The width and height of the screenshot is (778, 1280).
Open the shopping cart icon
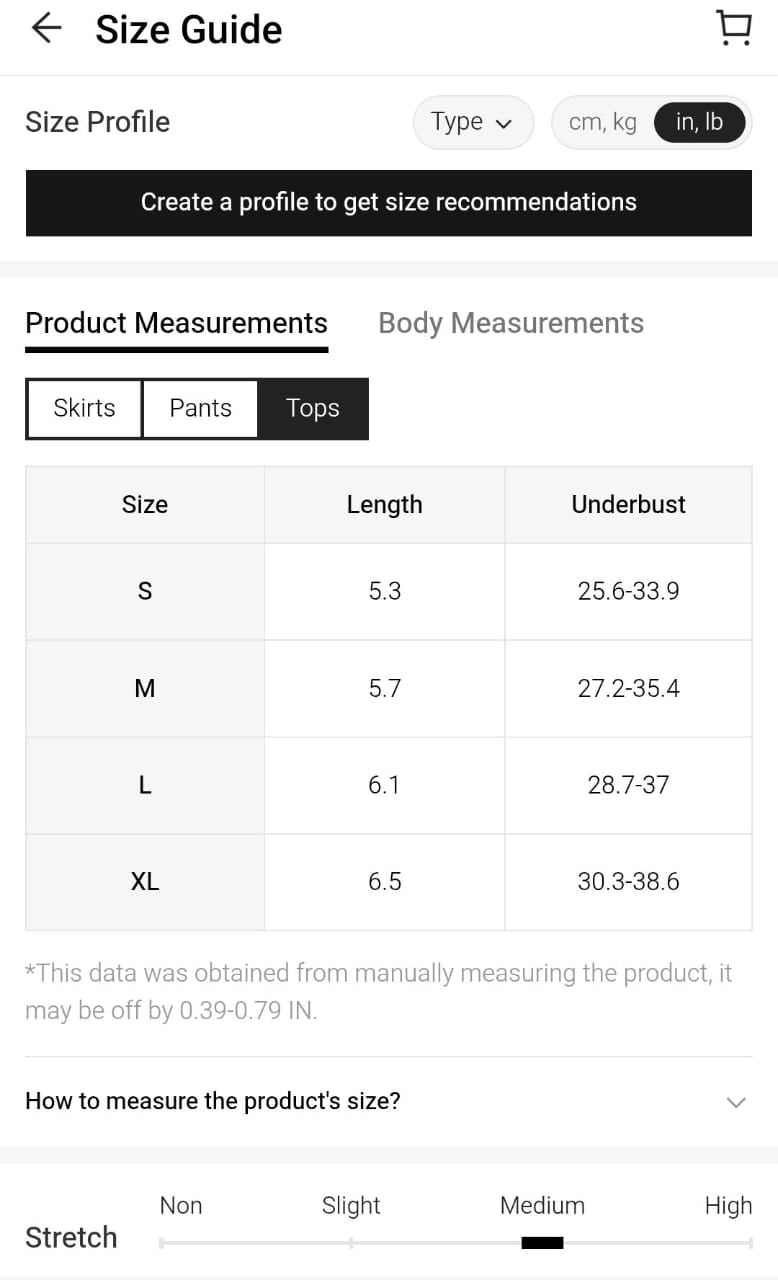(735, 29)
